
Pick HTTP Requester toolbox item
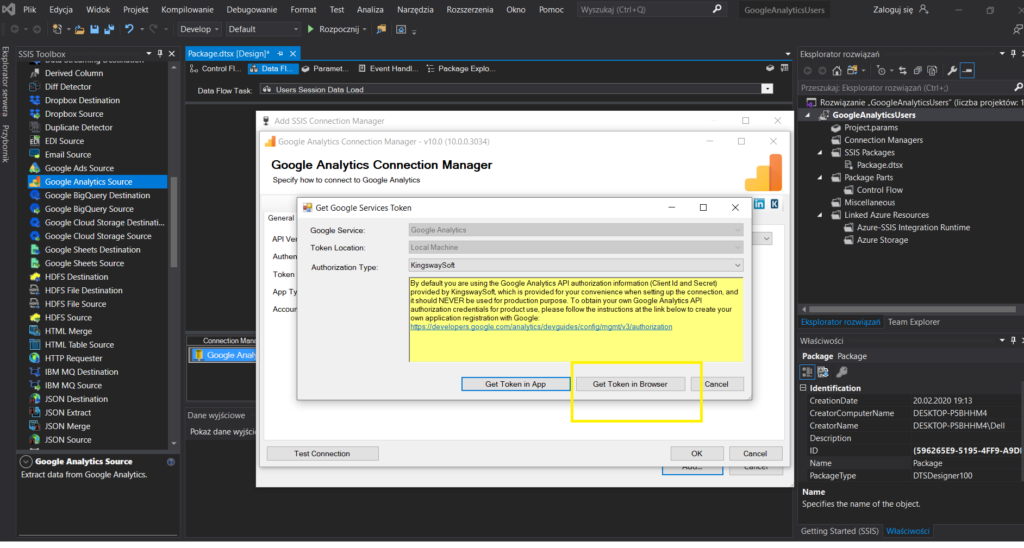click(x=73, y=358)
